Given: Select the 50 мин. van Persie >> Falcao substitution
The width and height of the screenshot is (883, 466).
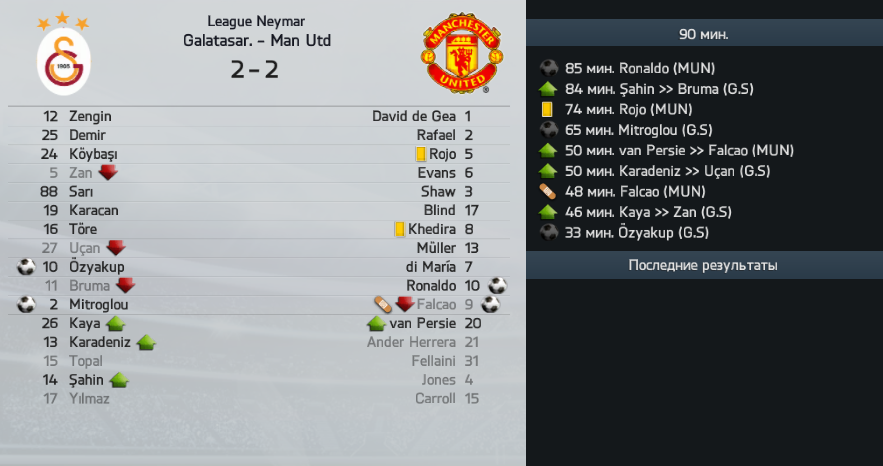Looking at the screenshot, I should (x=666, y=150).
